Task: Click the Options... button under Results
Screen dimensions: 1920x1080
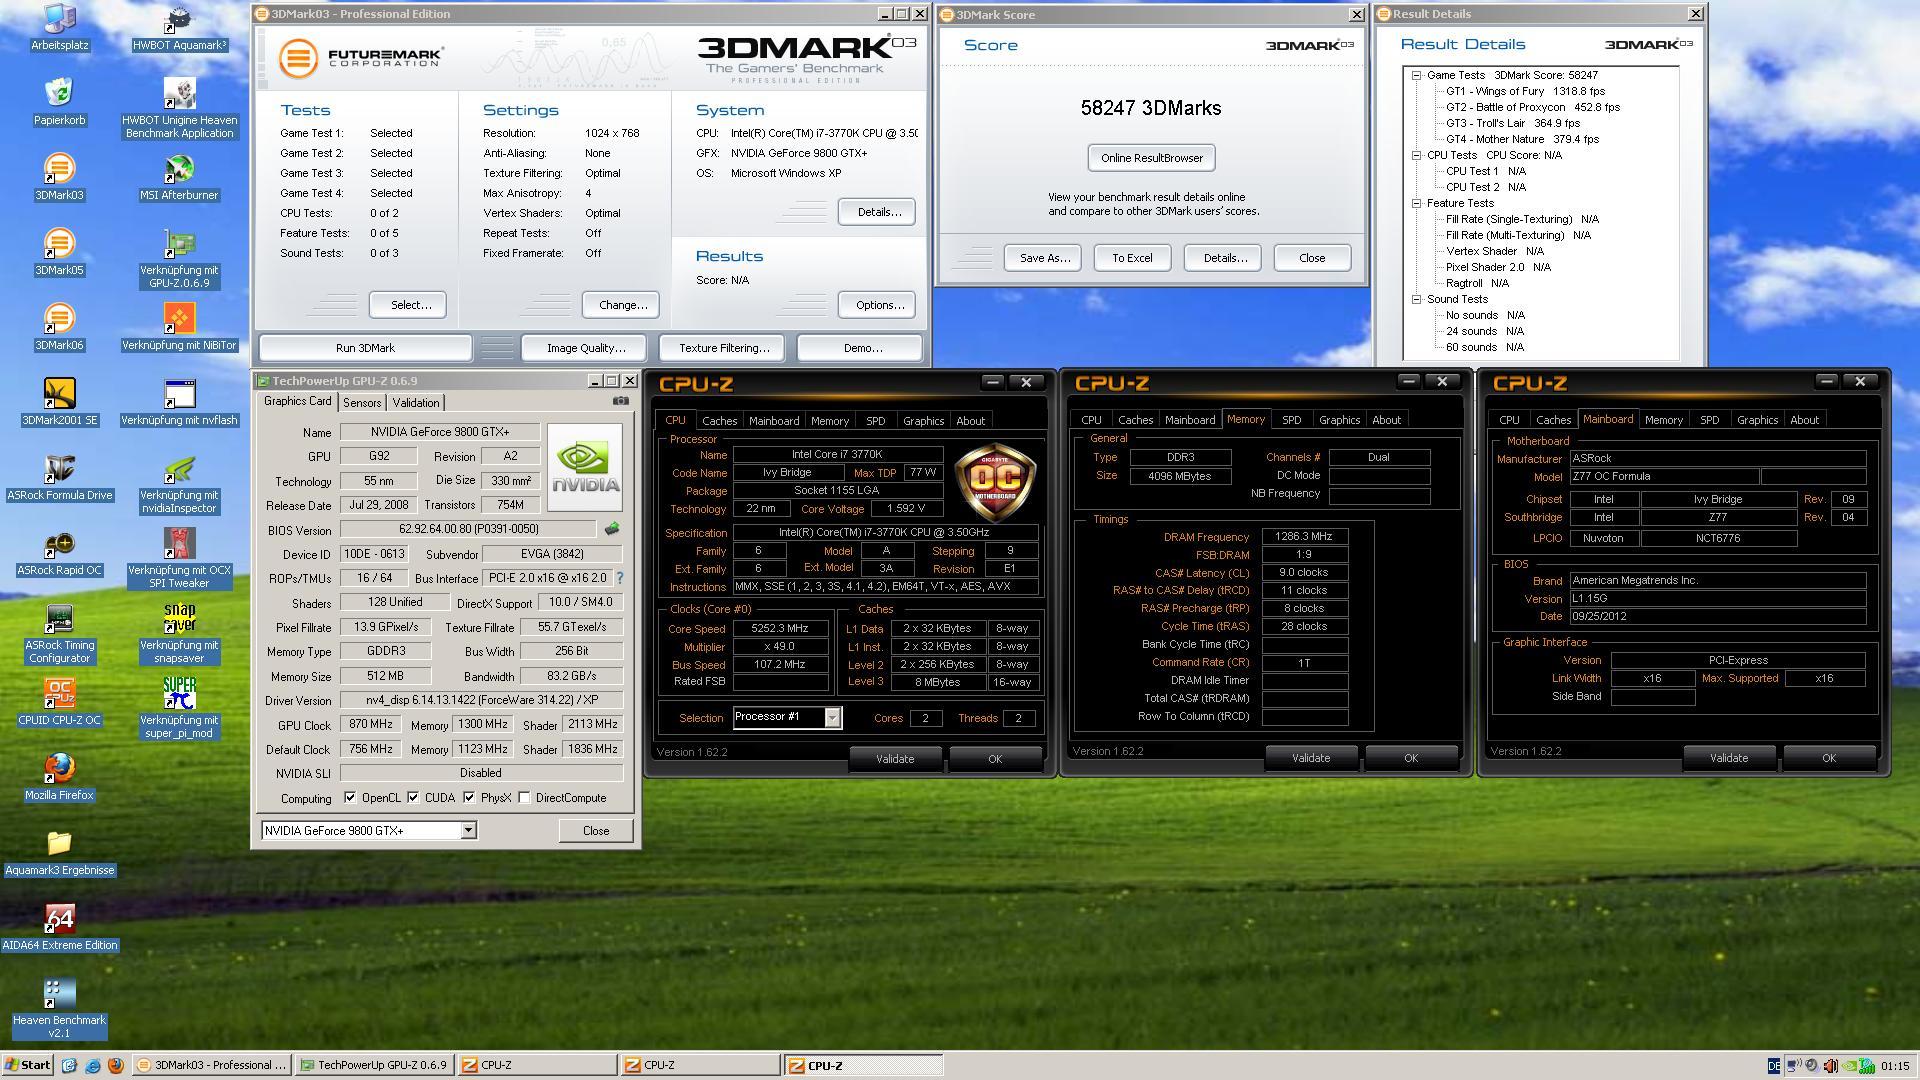Action: pos(879,305)
